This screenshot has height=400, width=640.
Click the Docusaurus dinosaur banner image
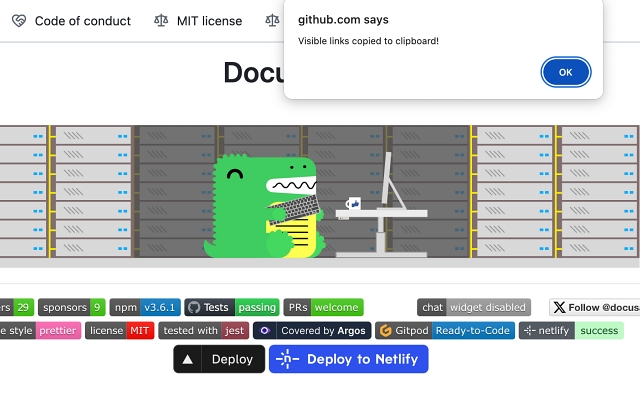320,196
